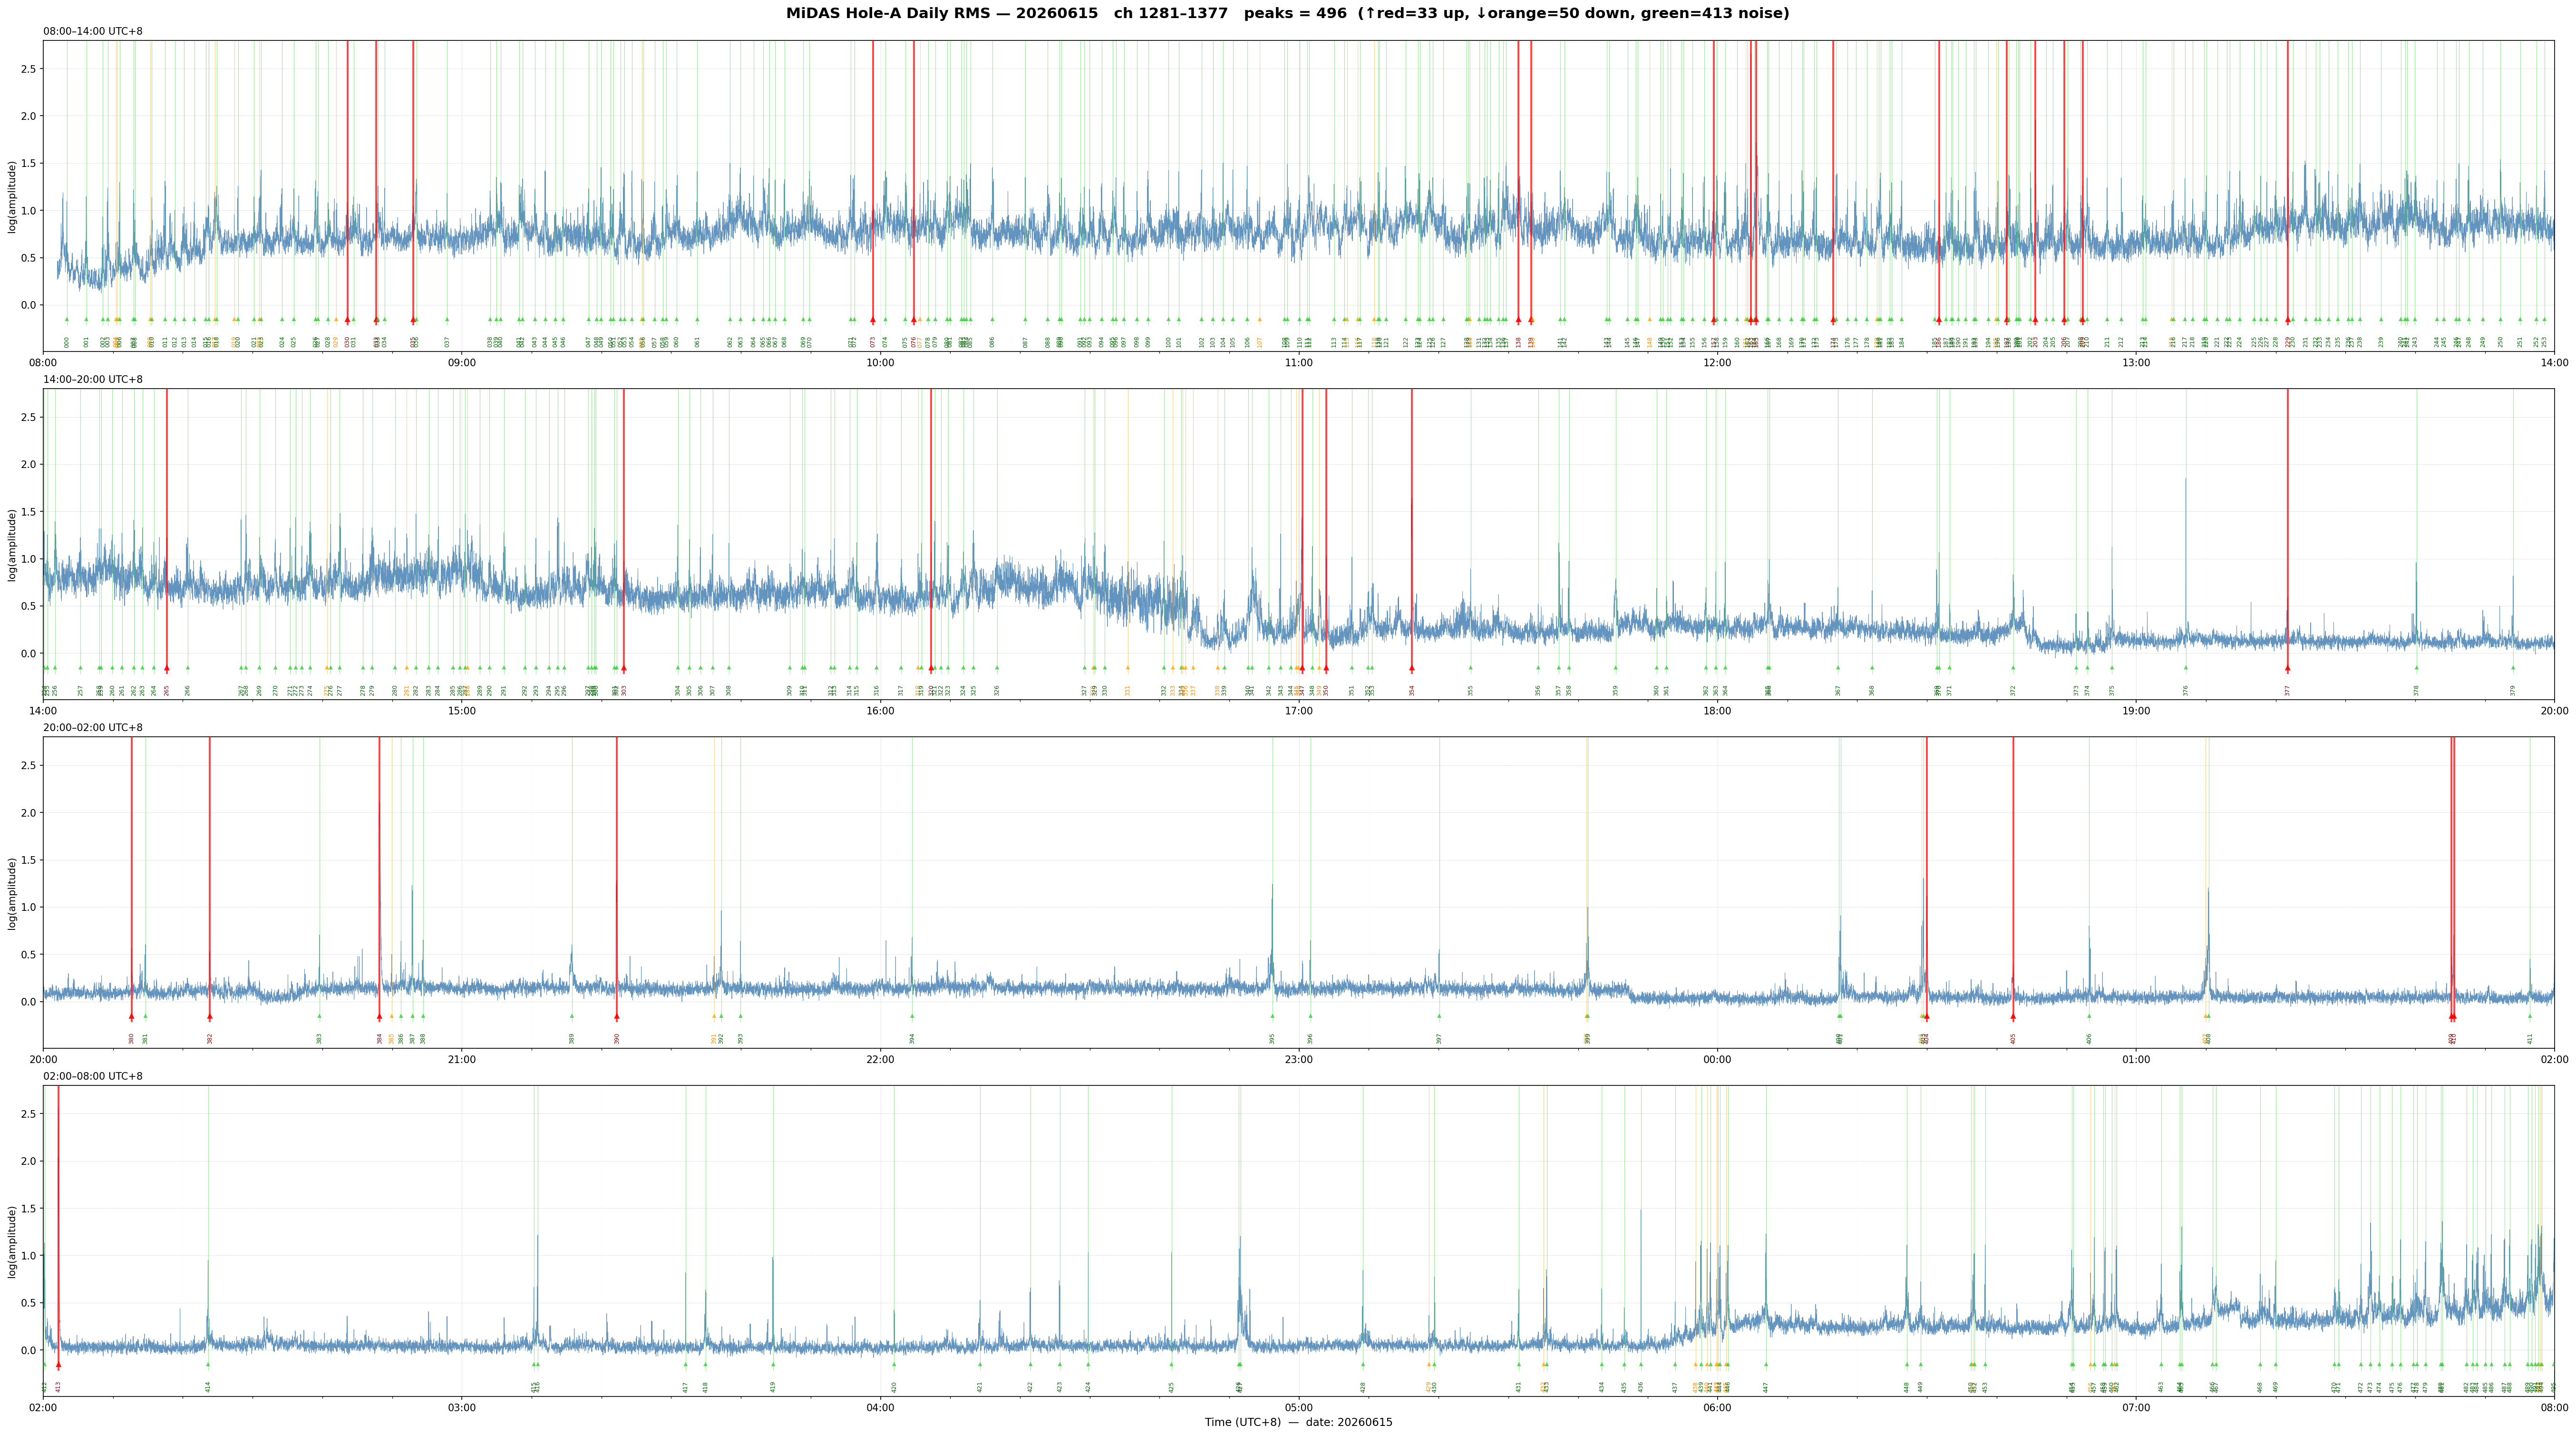Click the "Time (UTC+8) — date: 20260615" axis label
Image resolution: width=2576 pixels, height=1435 pixels.
pos(1298,1422)
